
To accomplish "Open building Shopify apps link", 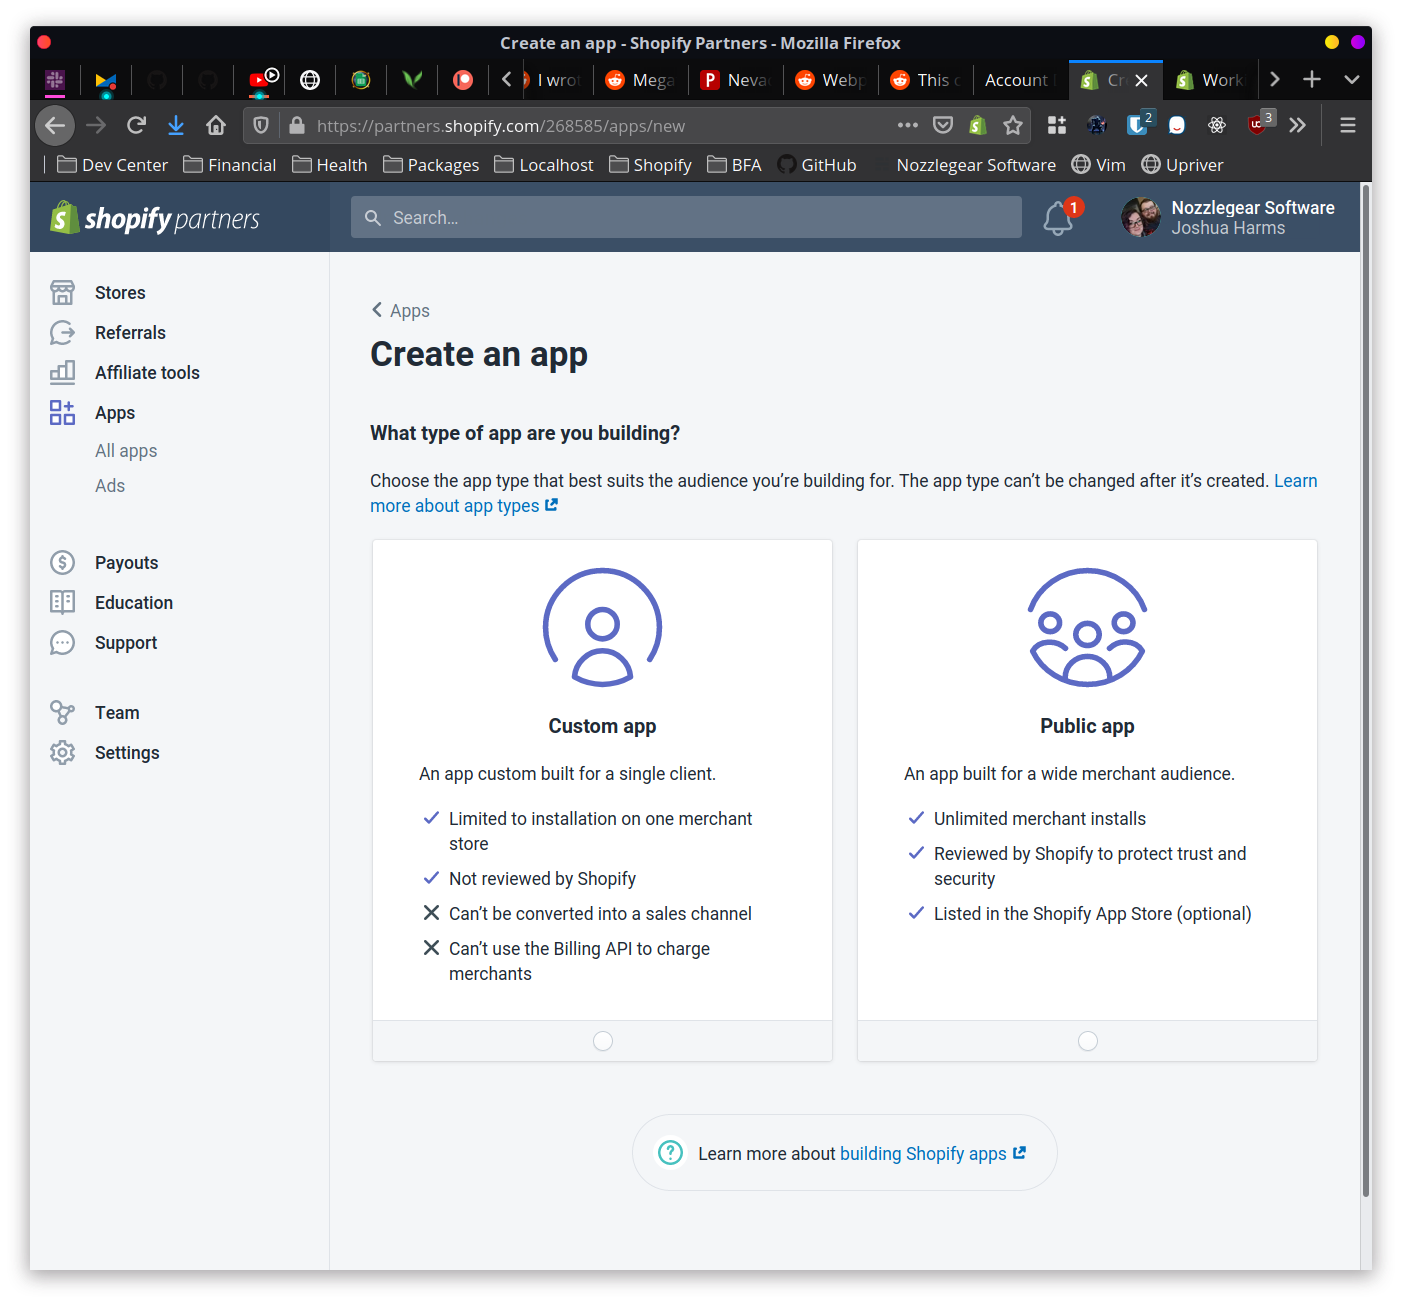I will point(933,1153).
